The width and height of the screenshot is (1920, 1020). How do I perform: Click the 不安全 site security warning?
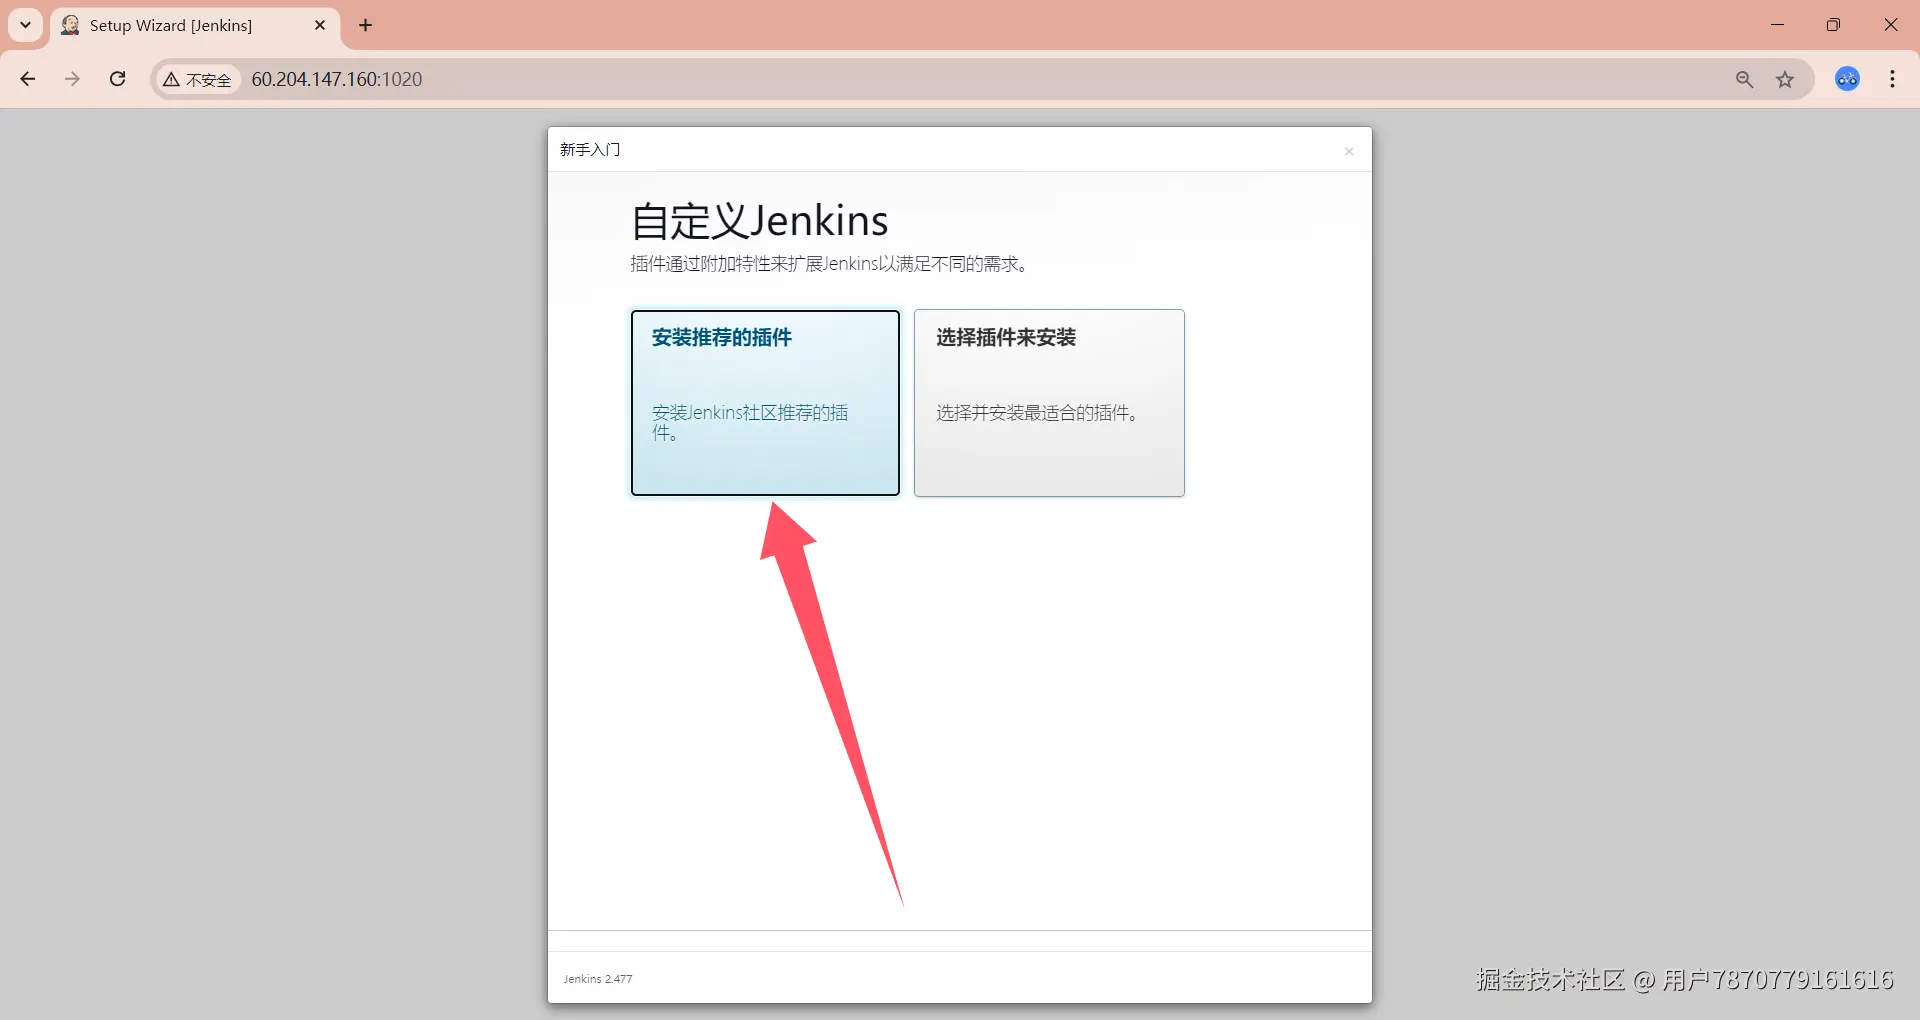pos(198,79)
